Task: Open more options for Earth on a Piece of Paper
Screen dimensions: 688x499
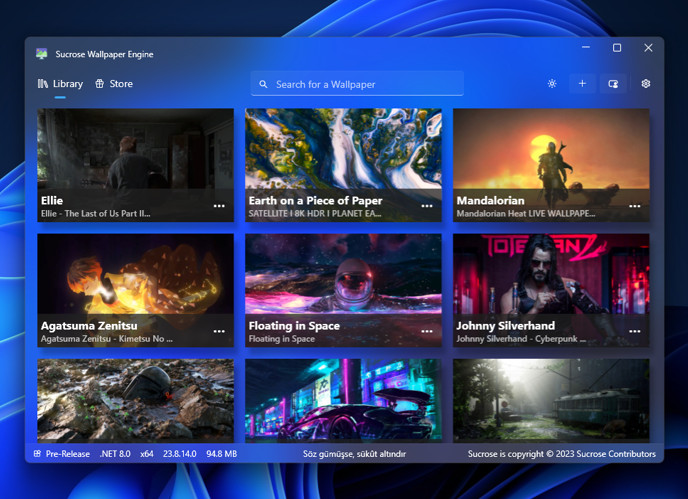Action: tap(427, 206)
